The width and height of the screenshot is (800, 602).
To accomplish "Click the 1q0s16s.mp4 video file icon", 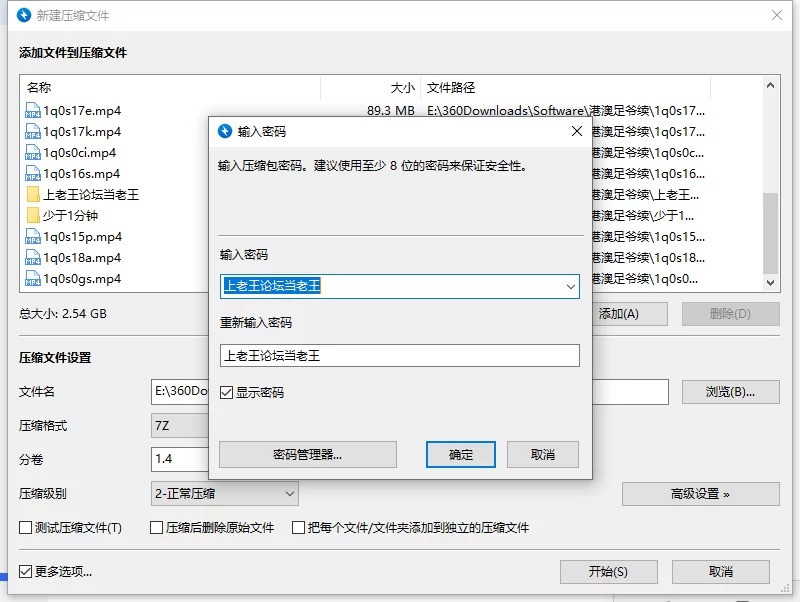I will pos(31,173).
